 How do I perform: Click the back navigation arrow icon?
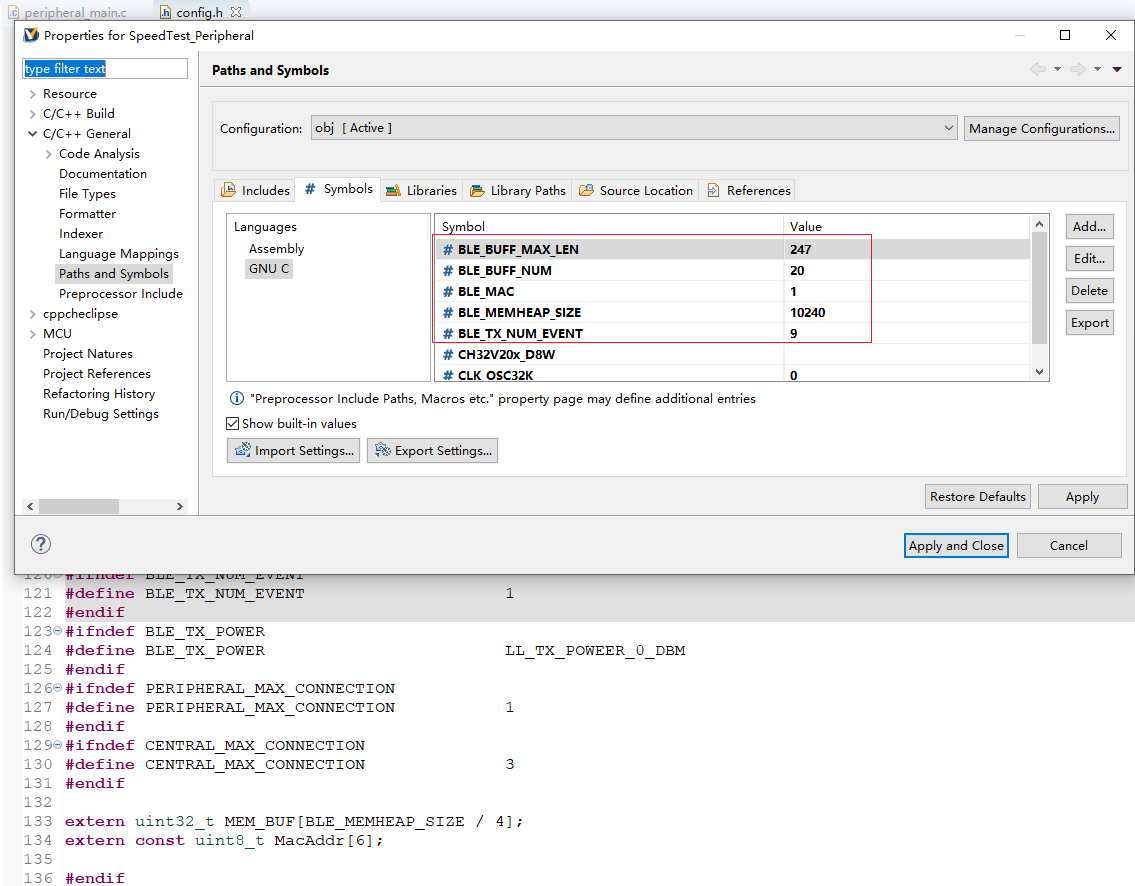[1038, 69]
